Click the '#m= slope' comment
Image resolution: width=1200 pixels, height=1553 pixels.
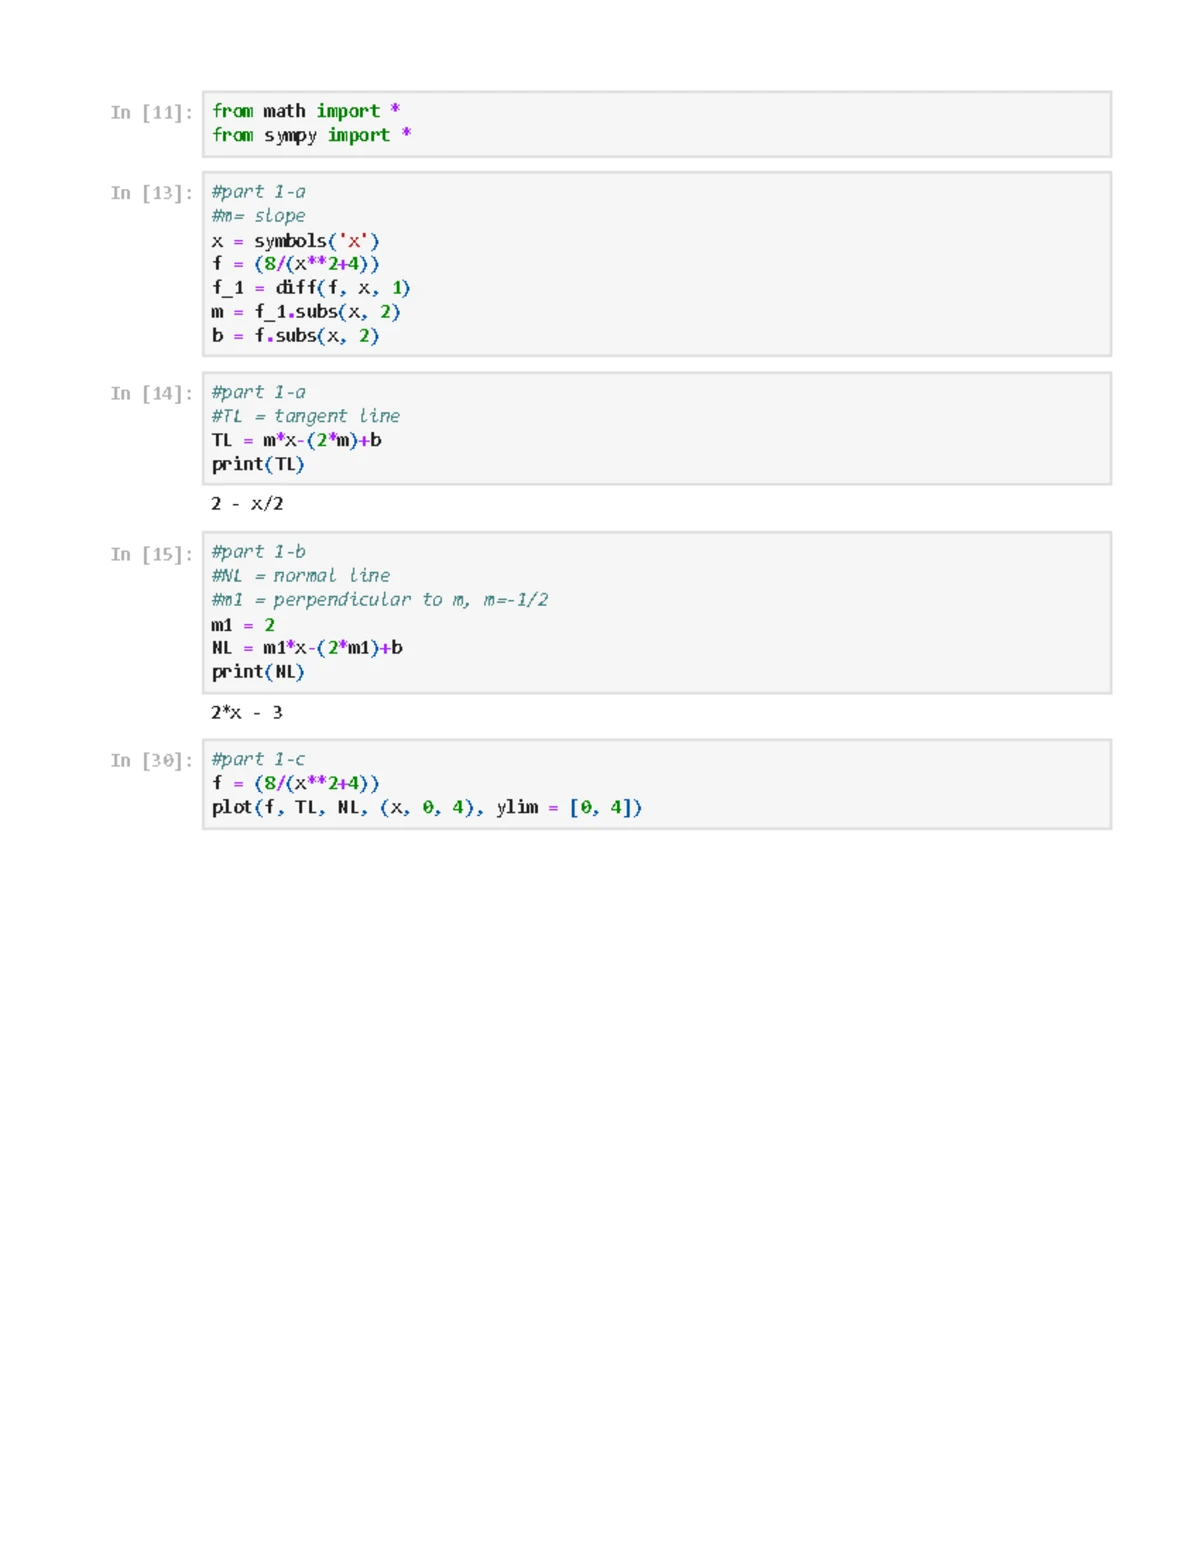[x=258, y=216]
